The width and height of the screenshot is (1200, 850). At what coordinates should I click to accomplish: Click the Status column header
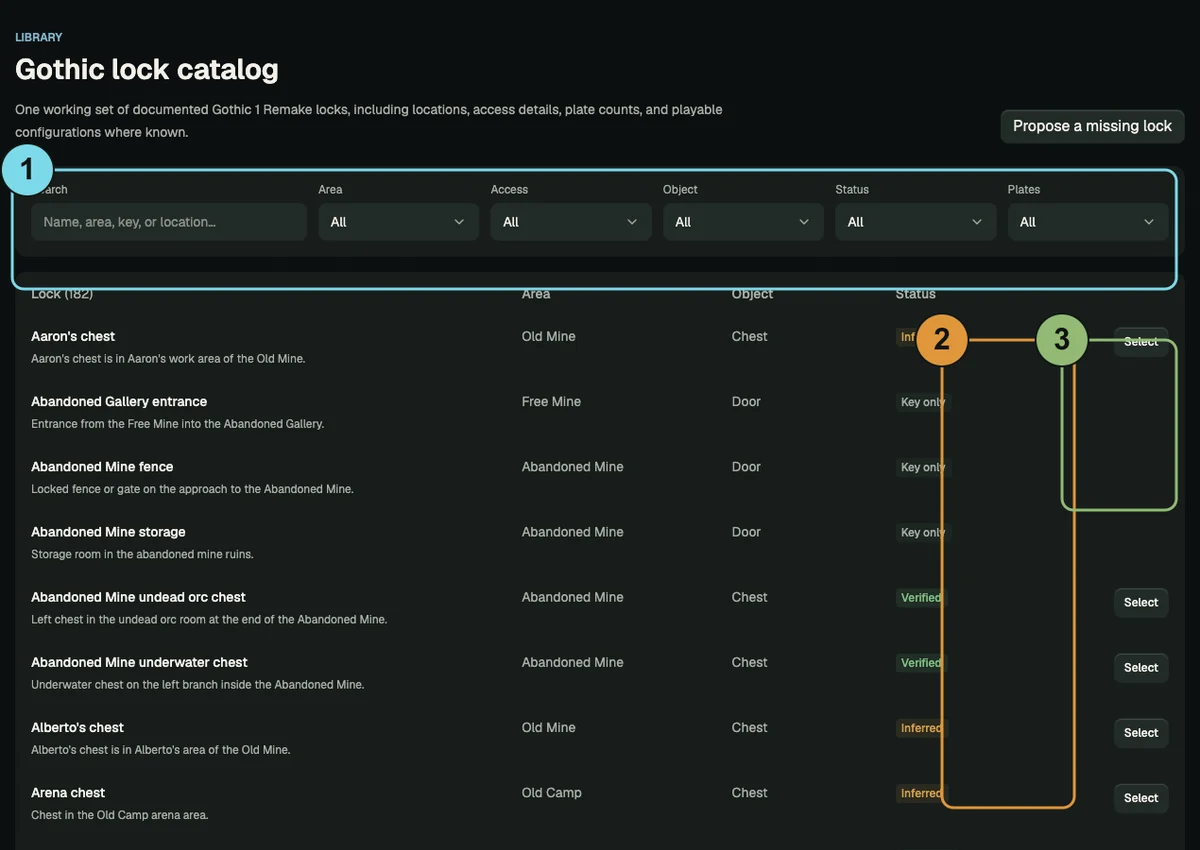coord(916,294)
